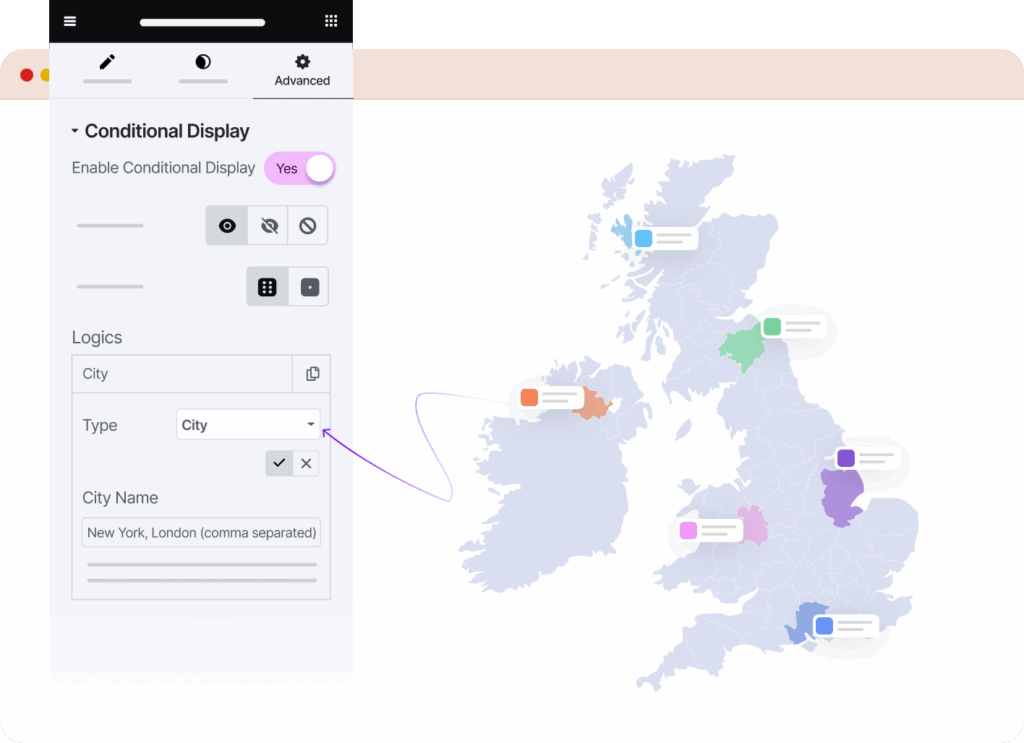Show element with the eye toggle
Viewport: 1024px width, 743px height.
226,225
